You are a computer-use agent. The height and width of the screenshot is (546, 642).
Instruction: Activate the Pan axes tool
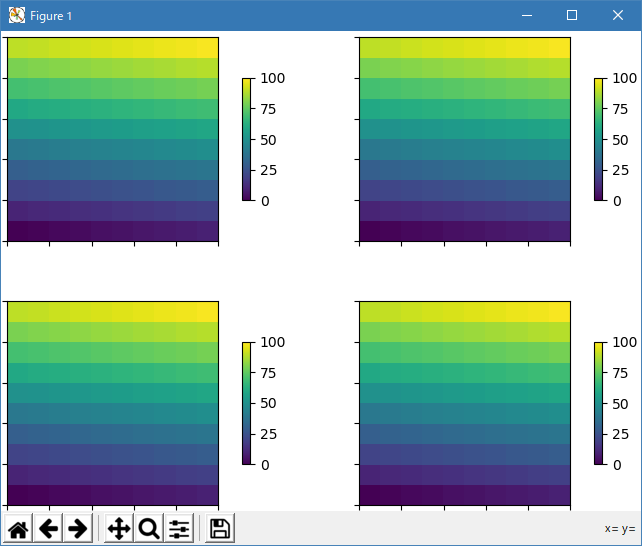coord(119,528)
